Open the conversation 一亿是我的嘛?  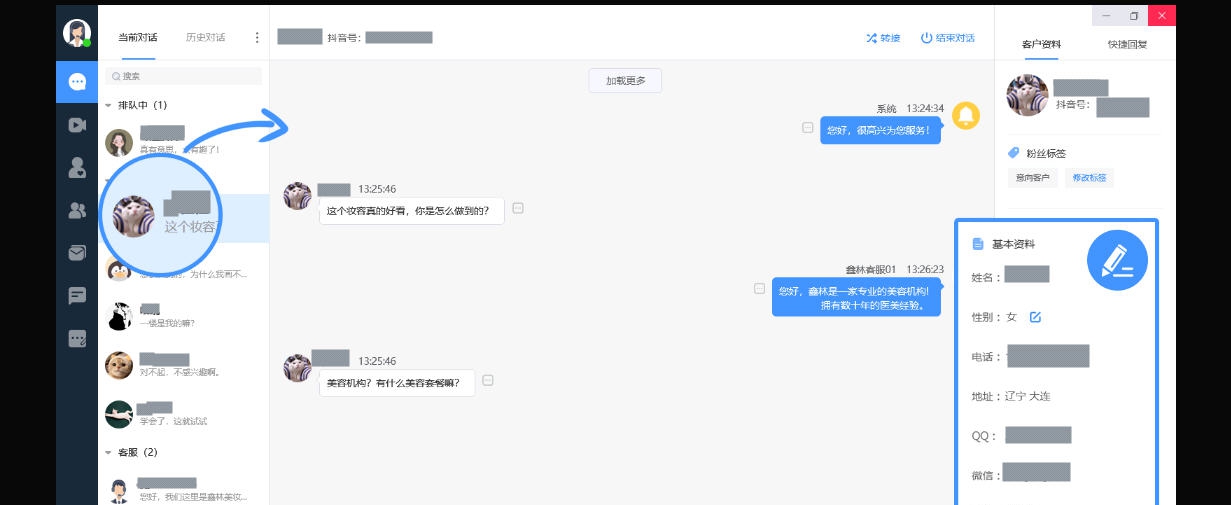click(184, 316)
